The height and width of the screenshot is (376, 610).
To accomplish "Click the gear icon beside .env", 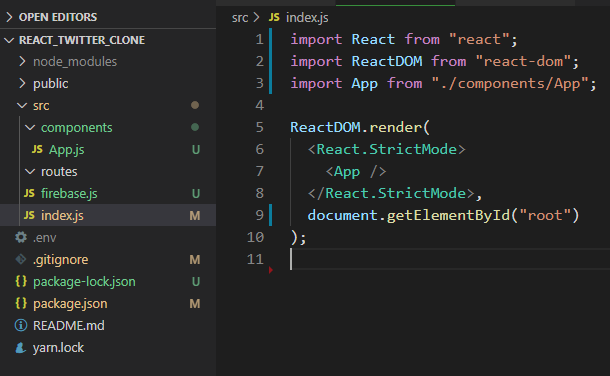I will (21, 237).
